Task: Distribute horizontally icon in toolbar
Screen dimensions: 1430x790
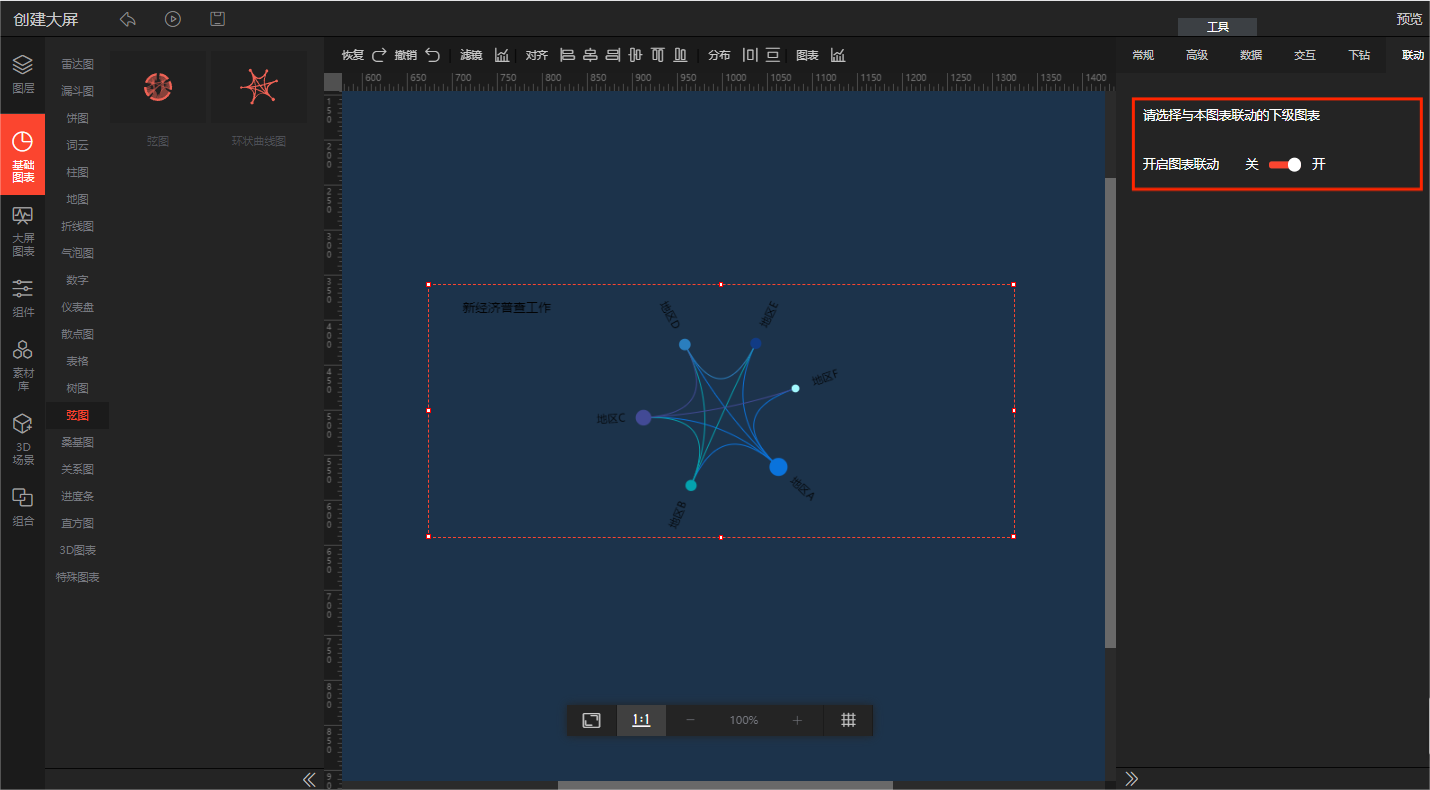Action: click(x=750, y=55)
